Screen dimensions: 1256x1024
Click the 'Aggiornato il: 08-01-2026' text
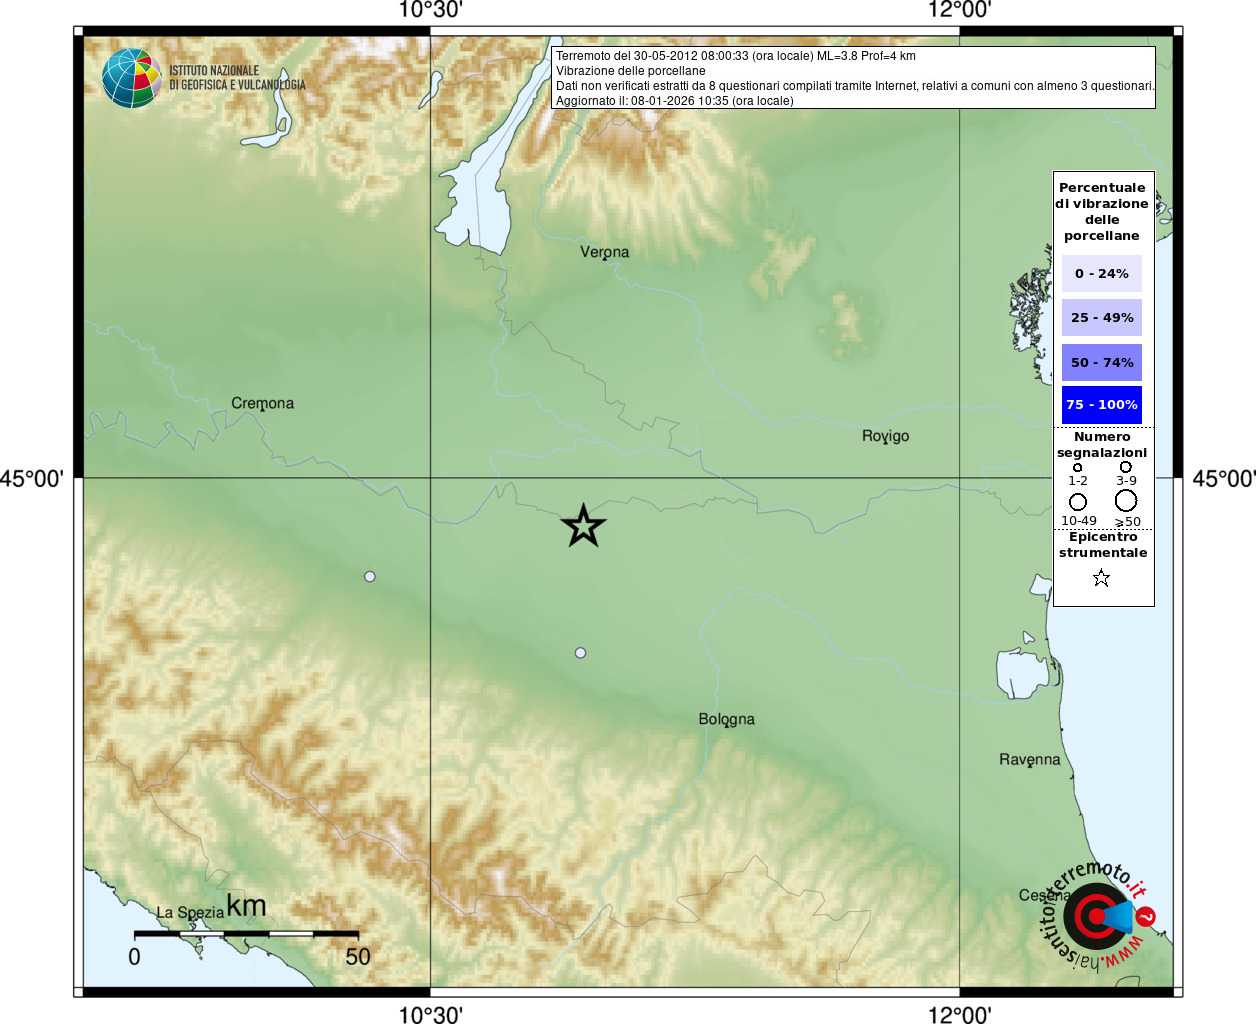click(675, 101)
